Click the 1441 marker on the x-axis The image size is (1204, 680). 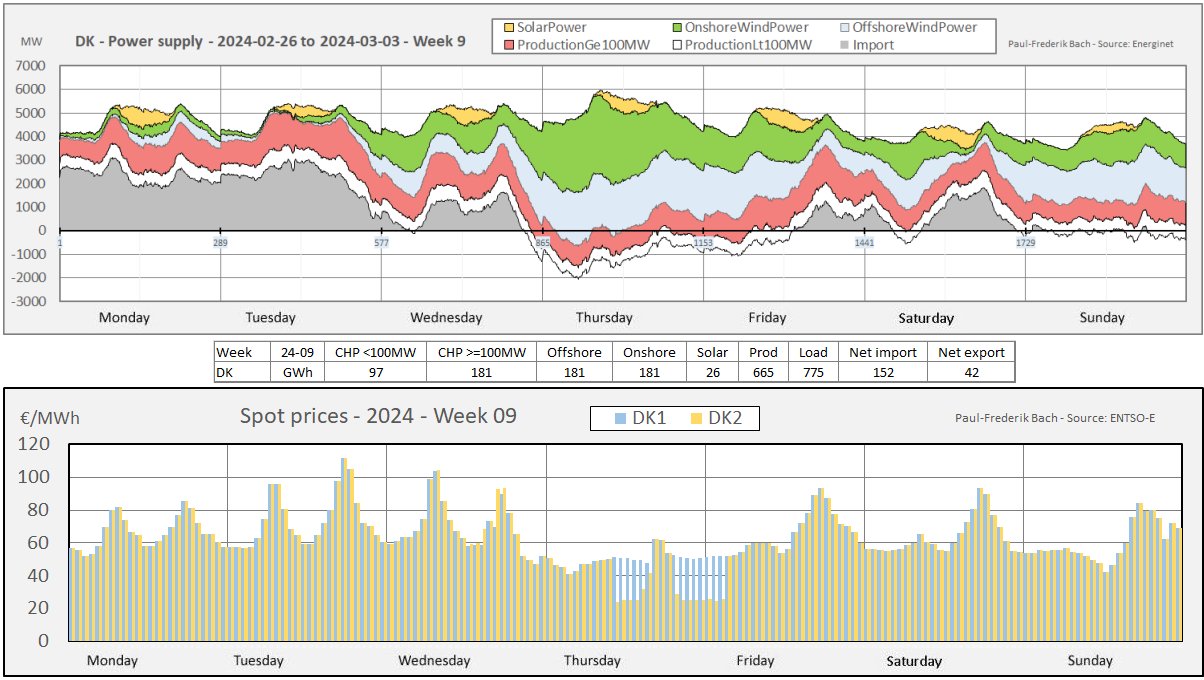(x=864, y=243)
